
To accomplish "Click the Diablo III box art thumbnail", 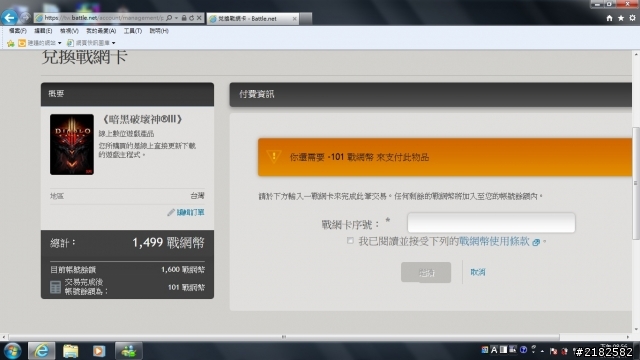I will (x=72, y=144).
